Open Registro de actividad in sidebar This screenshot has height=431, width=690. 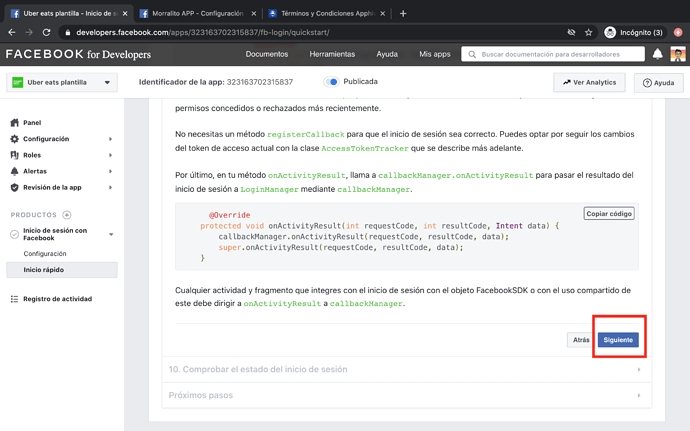pyautogui.click(x=57, y=299)
